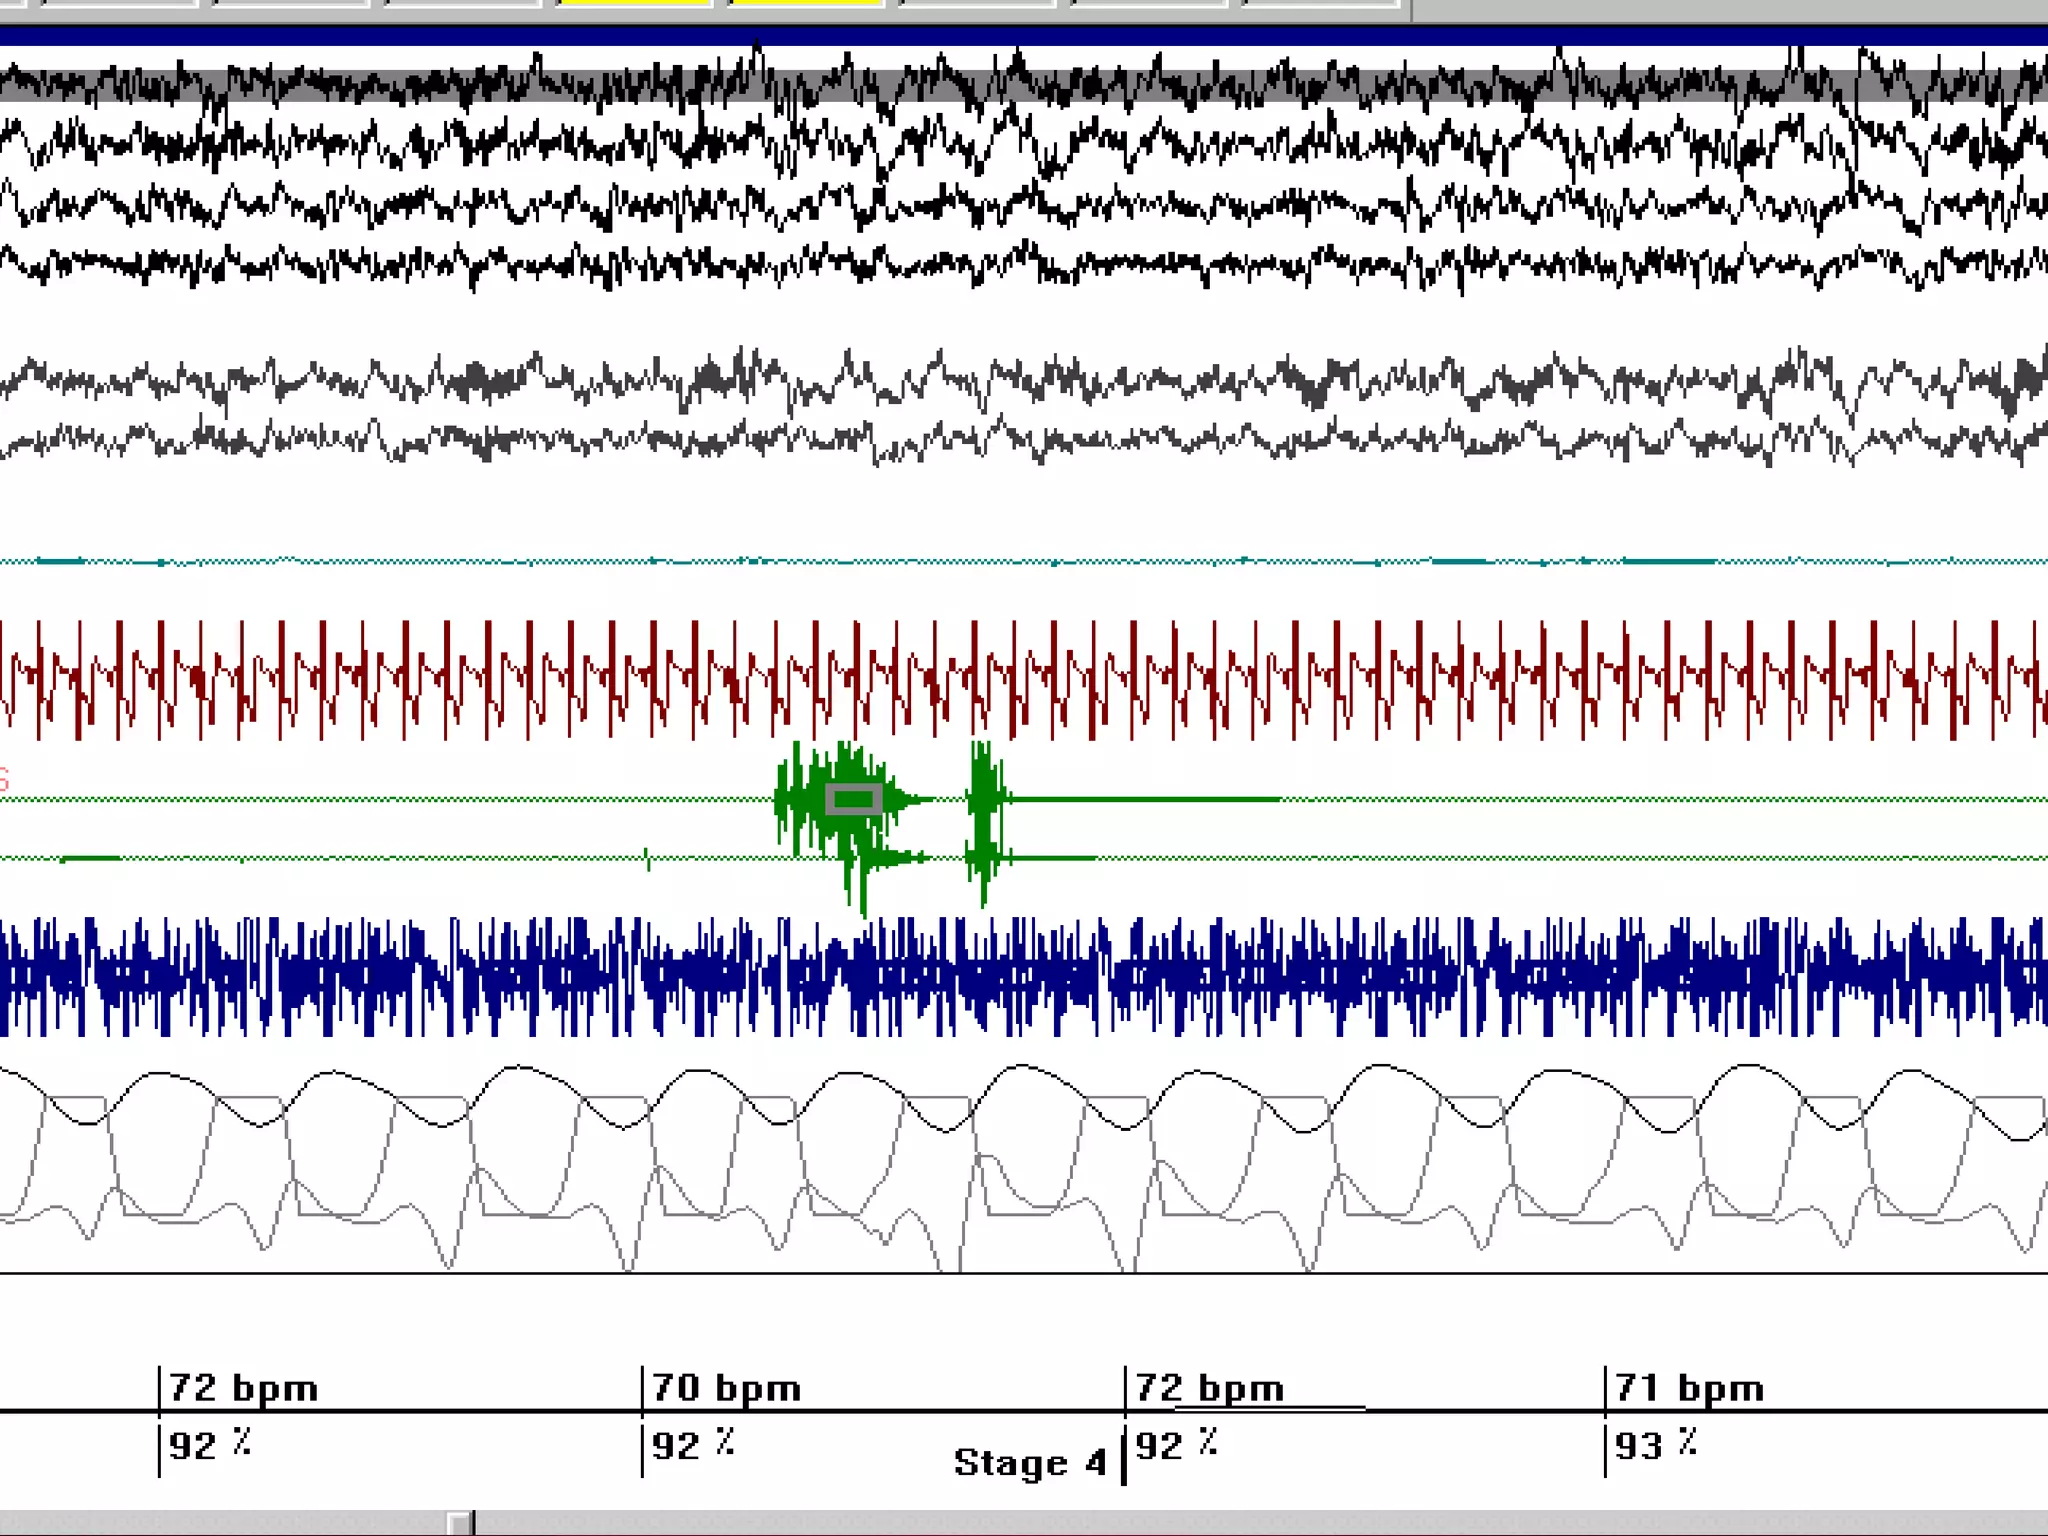Click the gray event marker box on green trace

click(853, 799)
